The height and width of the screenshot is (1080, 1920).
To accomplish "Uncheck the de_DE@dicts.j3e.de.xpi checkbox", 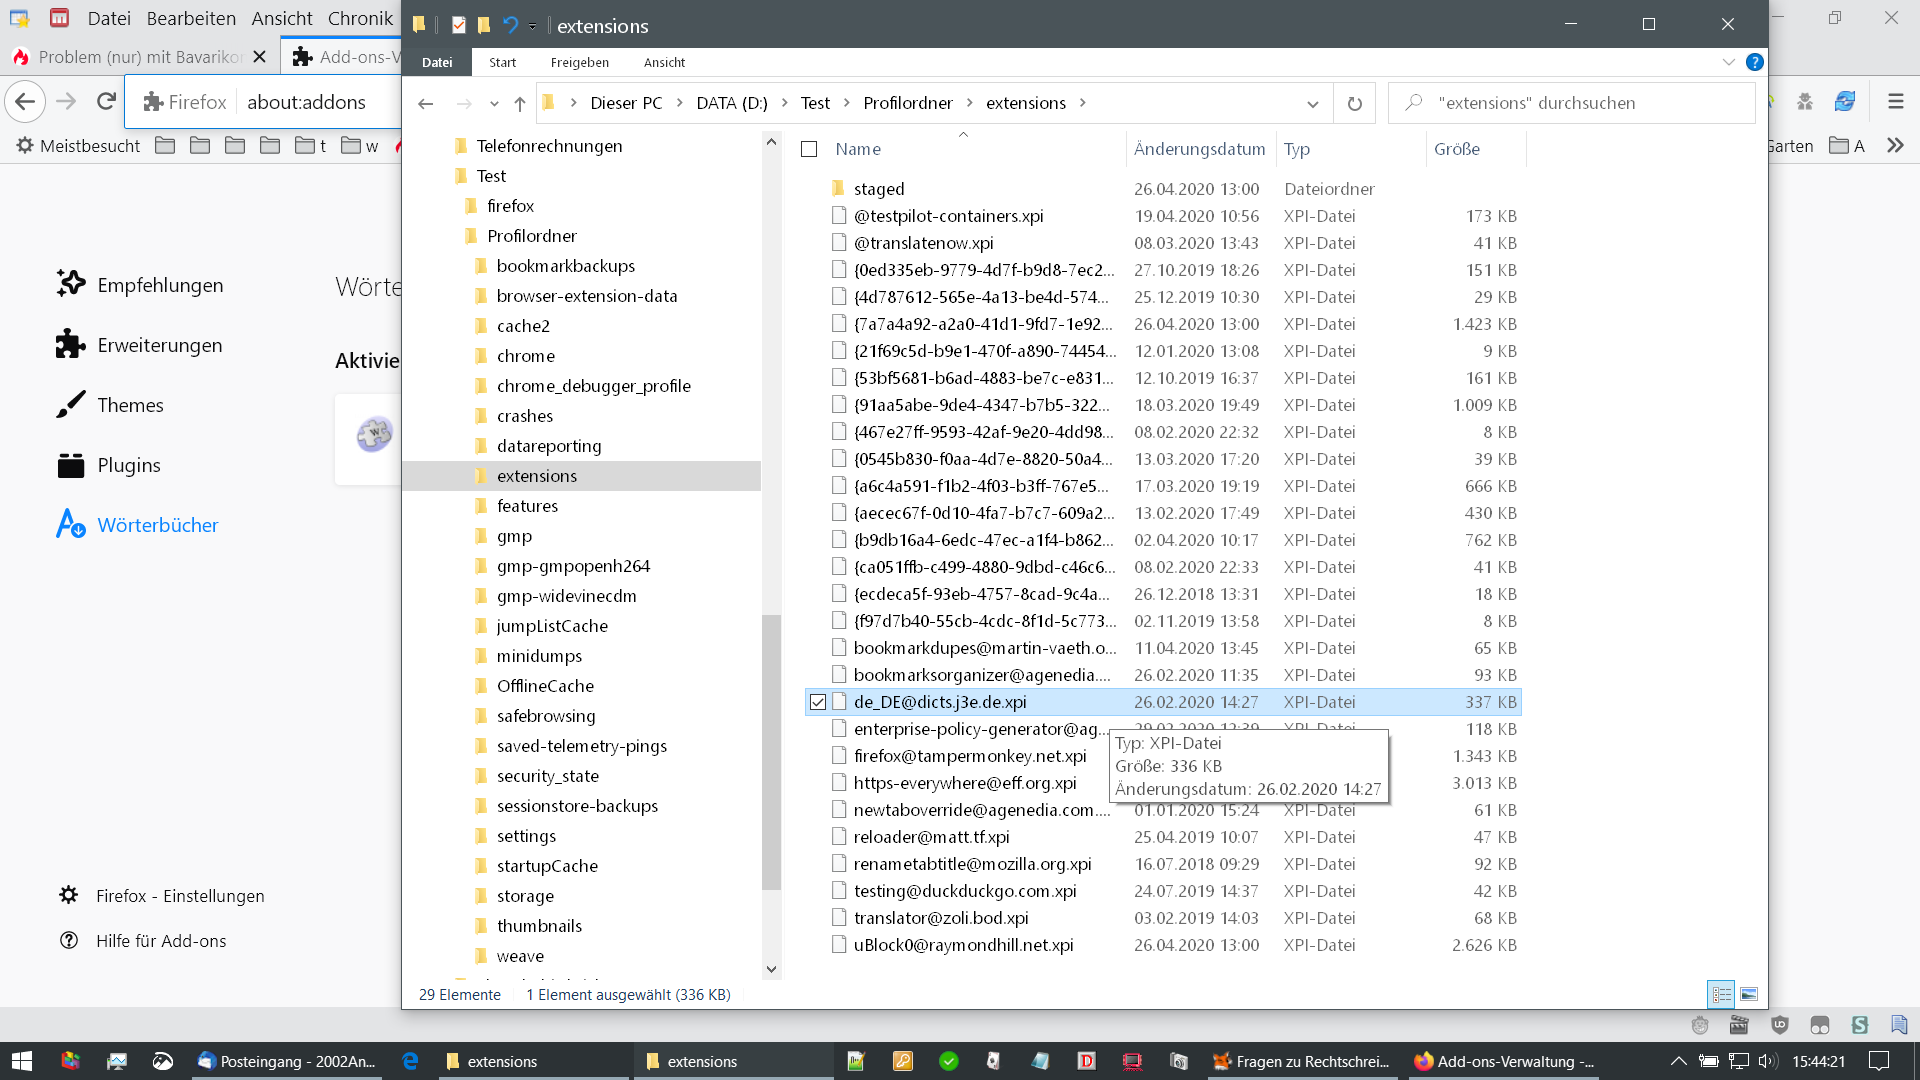I will [818, 702].
